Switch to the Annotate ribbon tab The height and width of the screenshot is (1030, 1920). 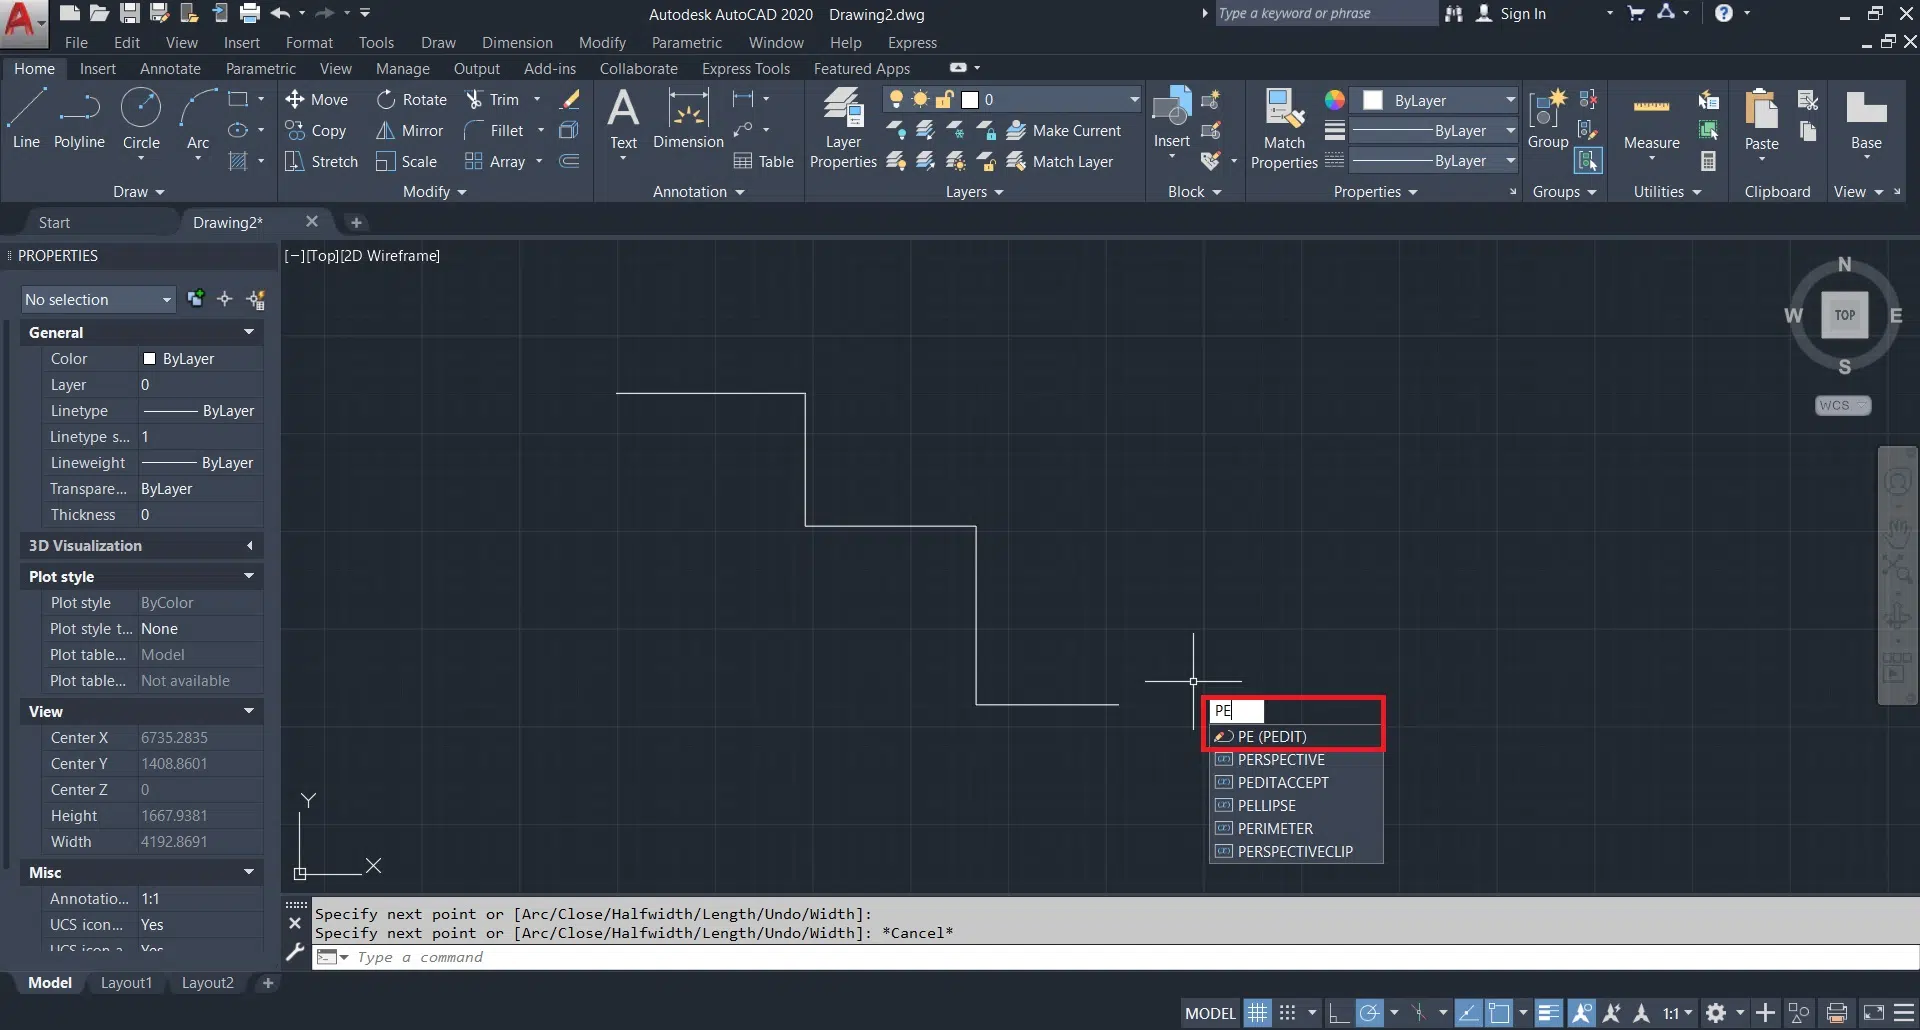pos(170,69)
